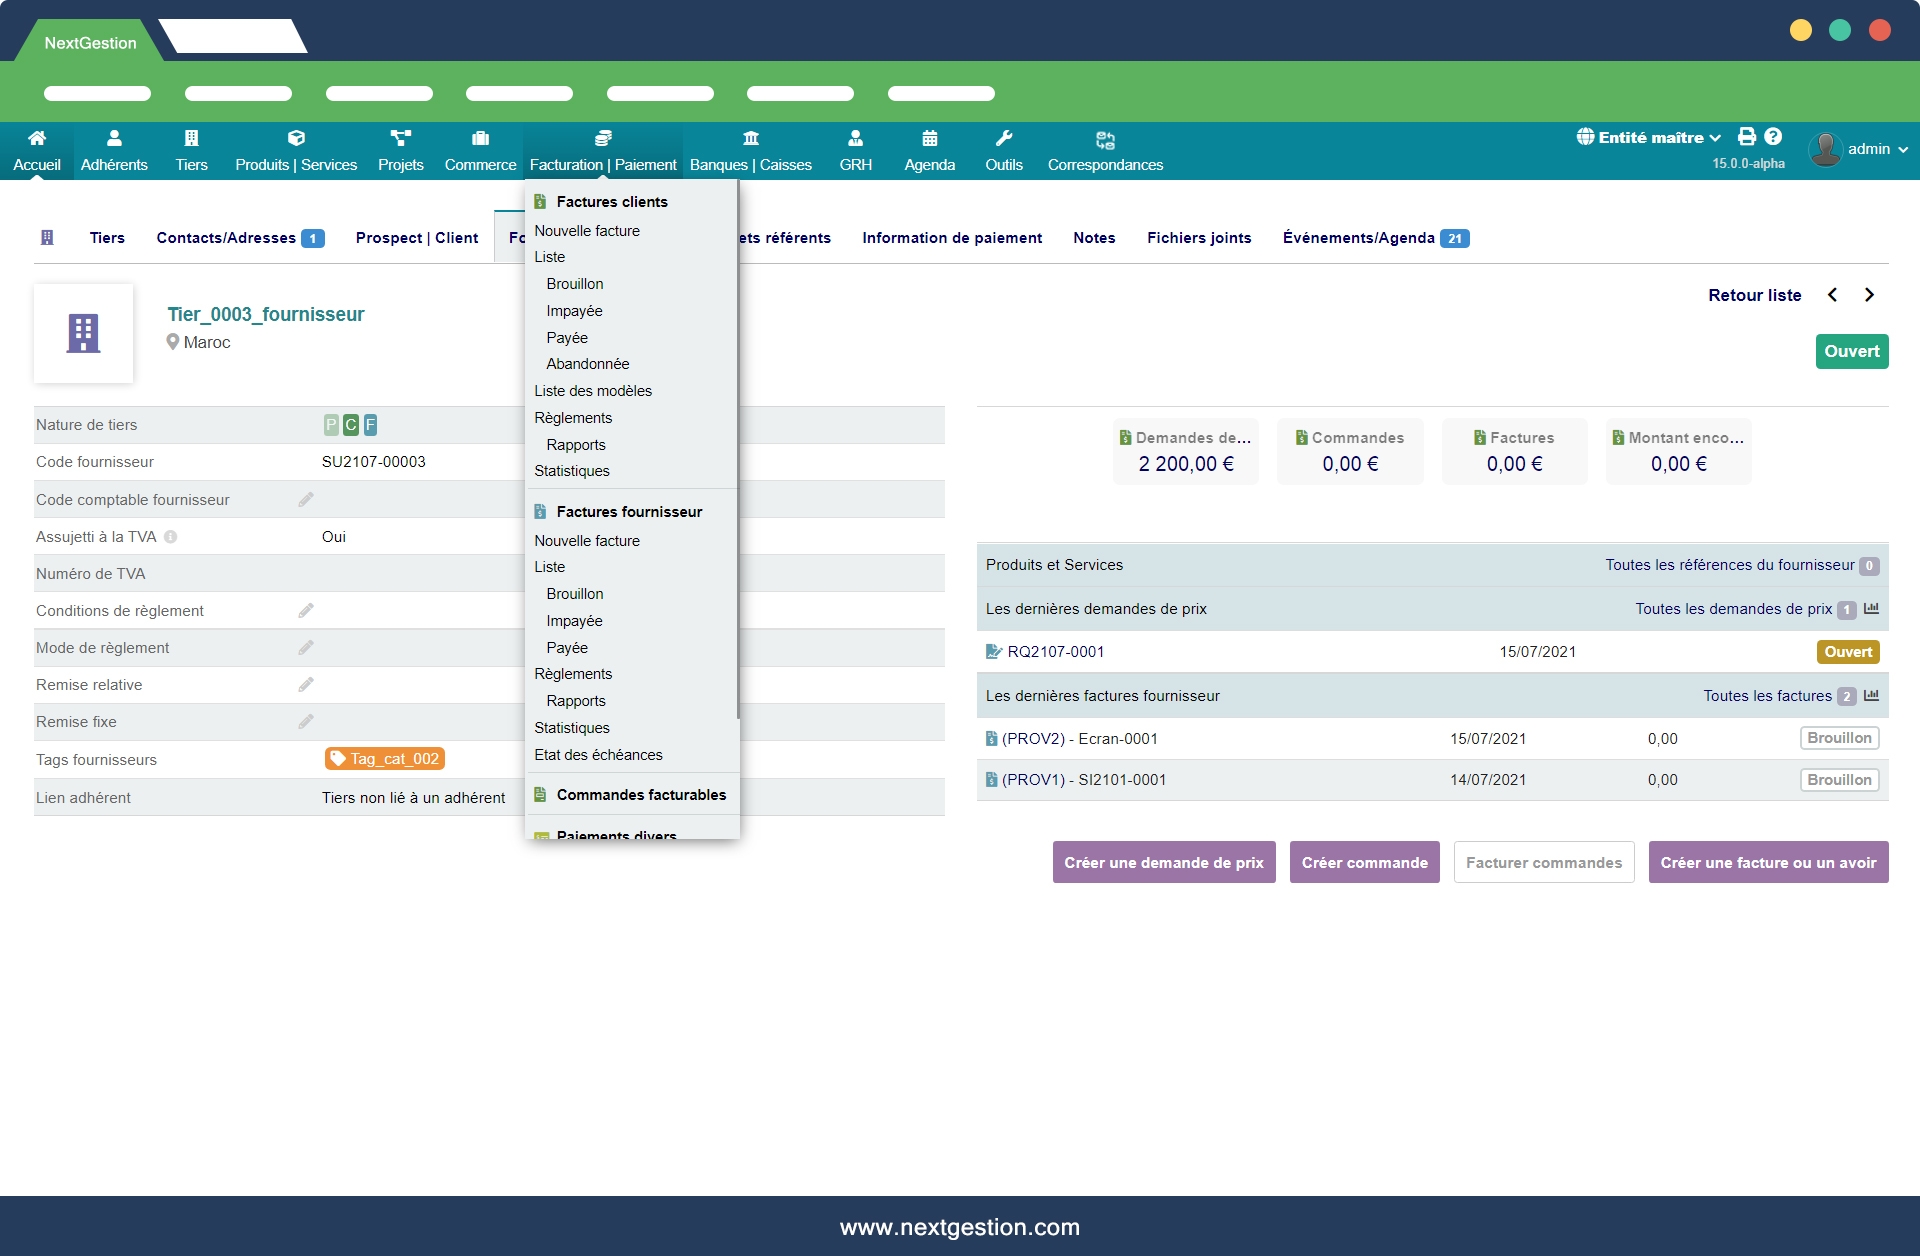Click the orange Tag_cat_002 tag
The image size is (1920, 1256).
point(385,759)
